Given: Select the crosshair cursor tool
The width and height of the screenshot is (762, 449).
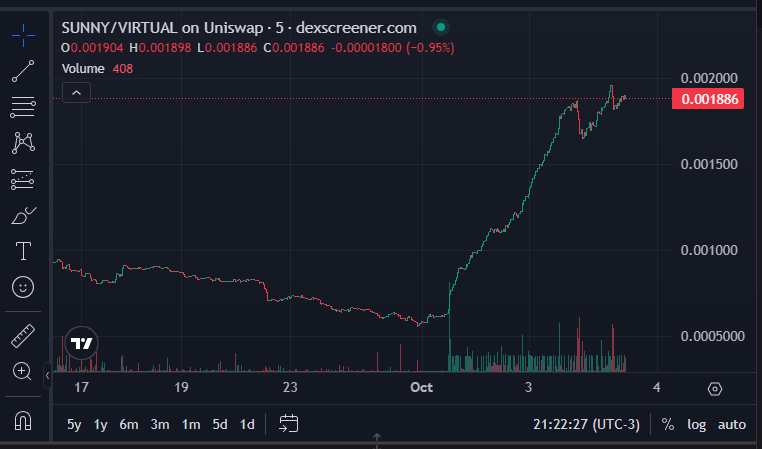Looking at the screenshot, I should 23,35.
